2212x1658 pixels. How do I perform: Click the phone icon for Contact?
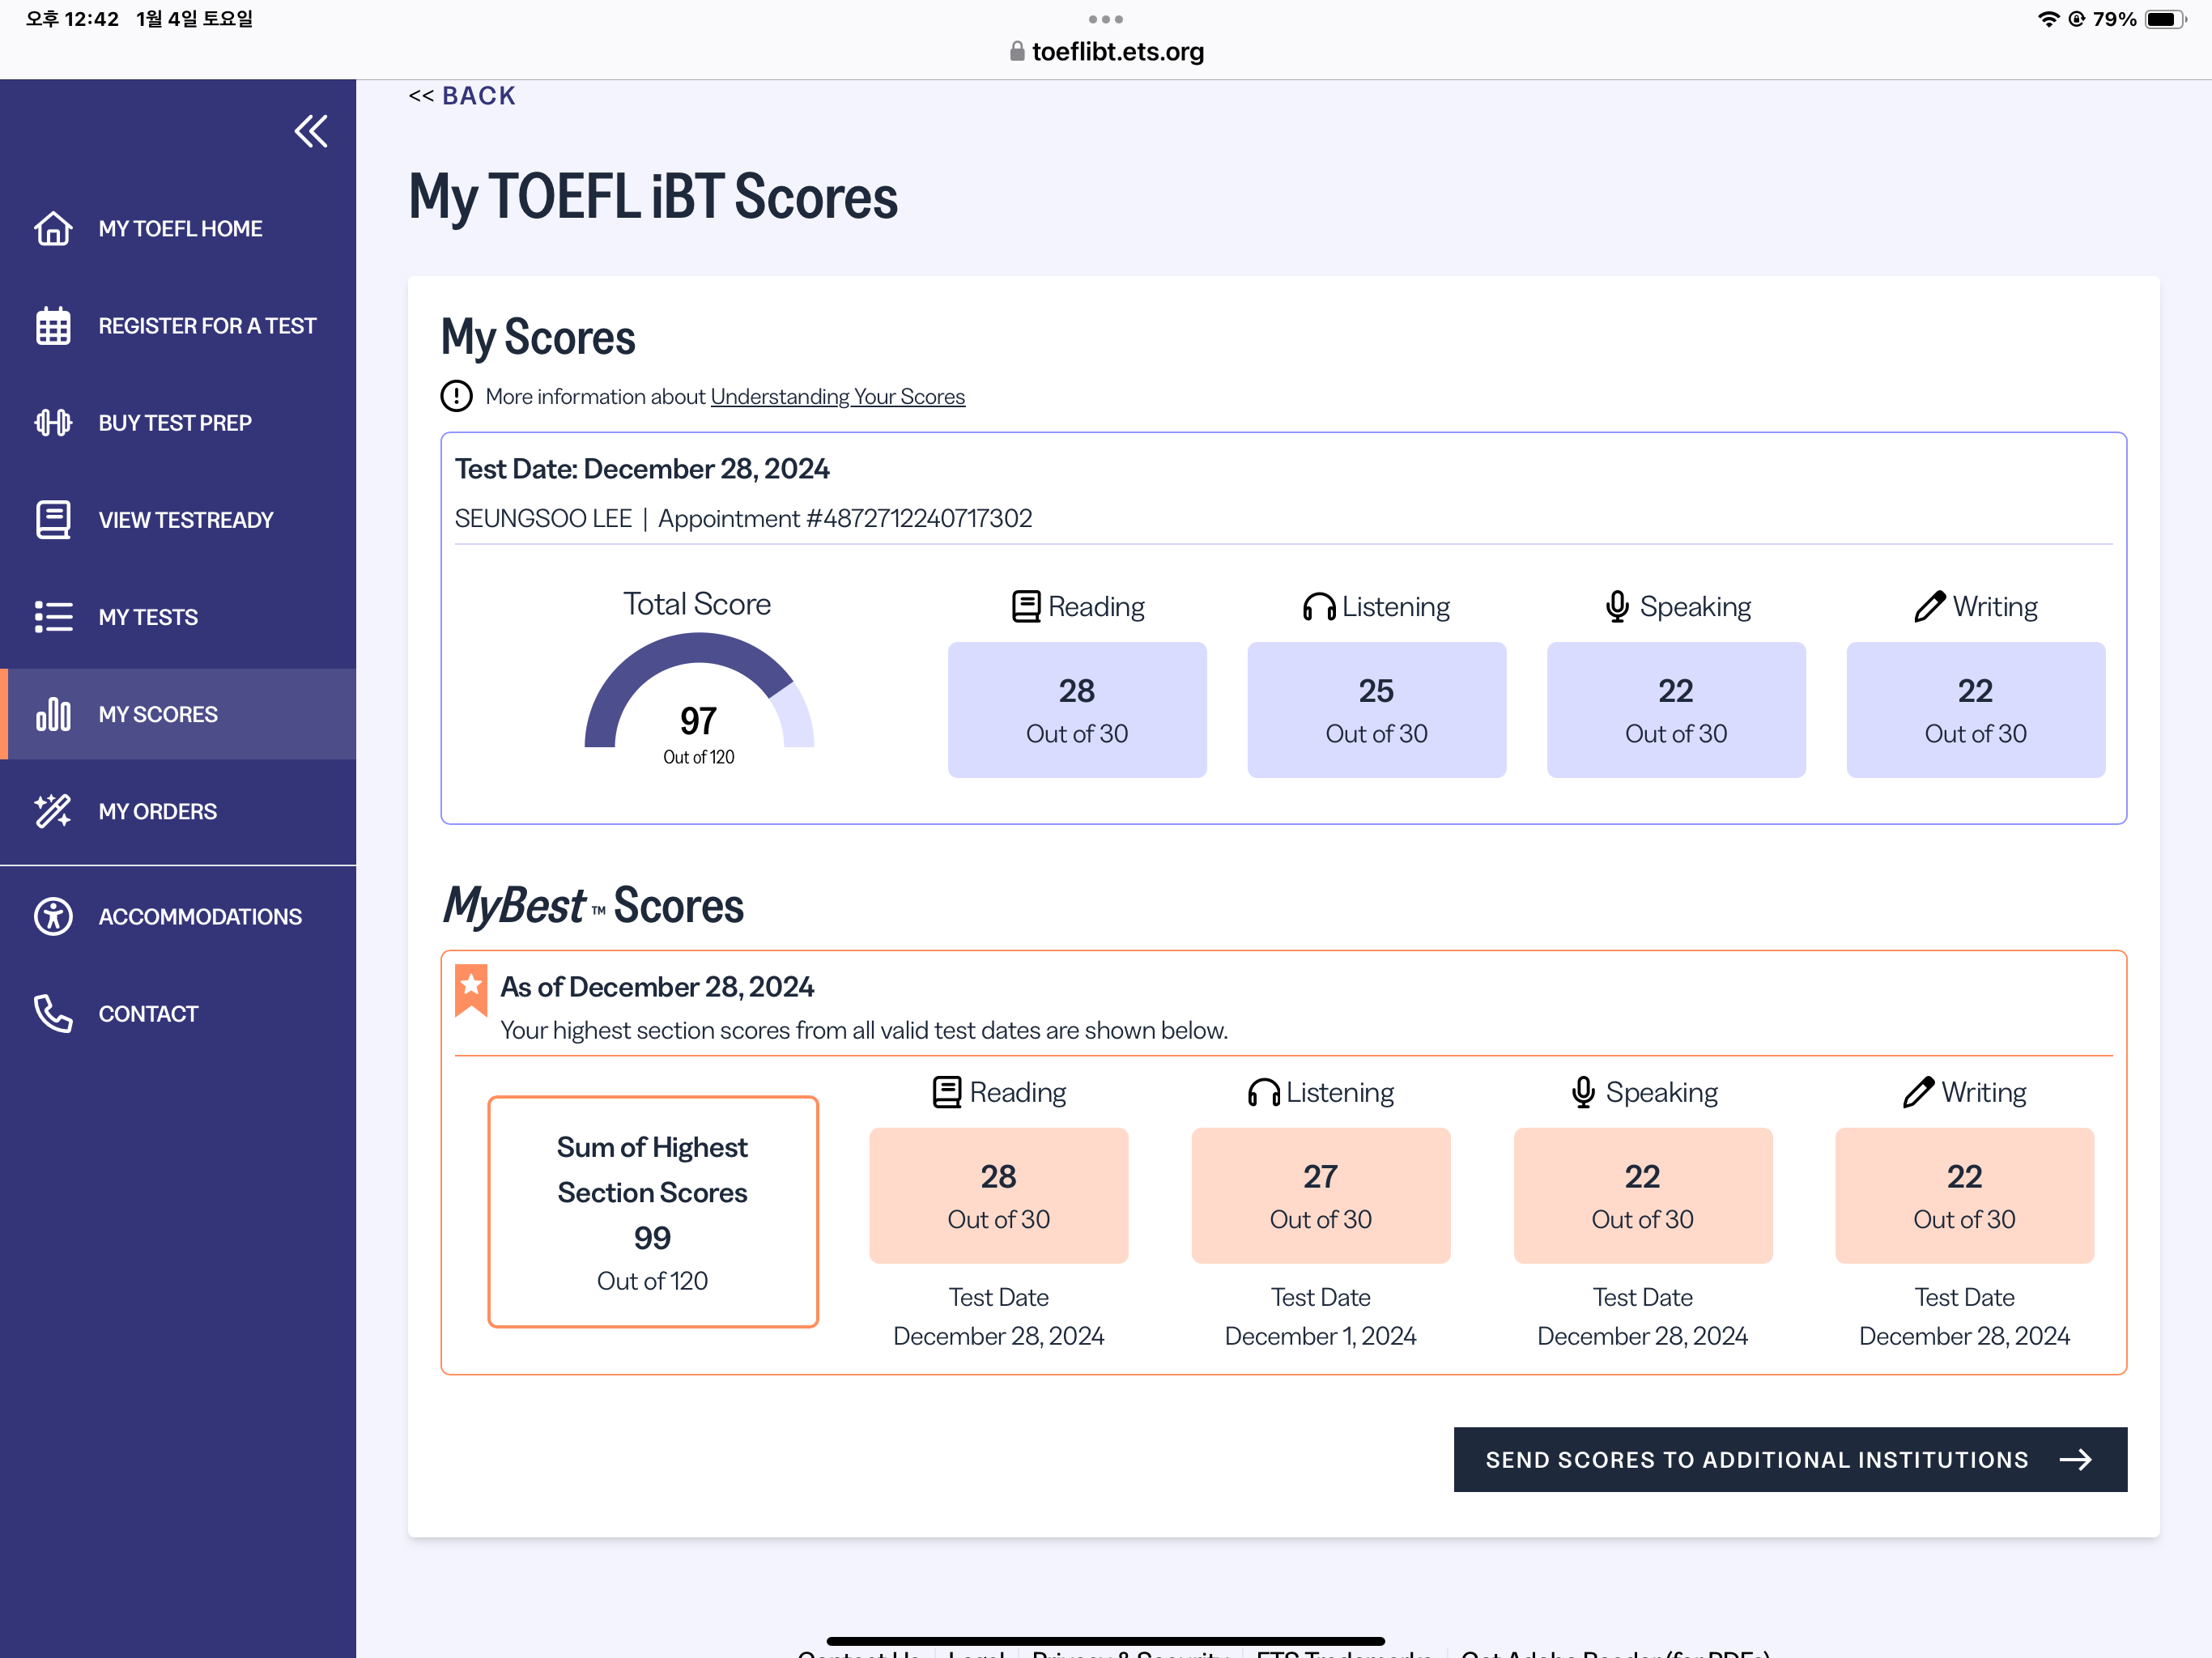pos(53,1013)
